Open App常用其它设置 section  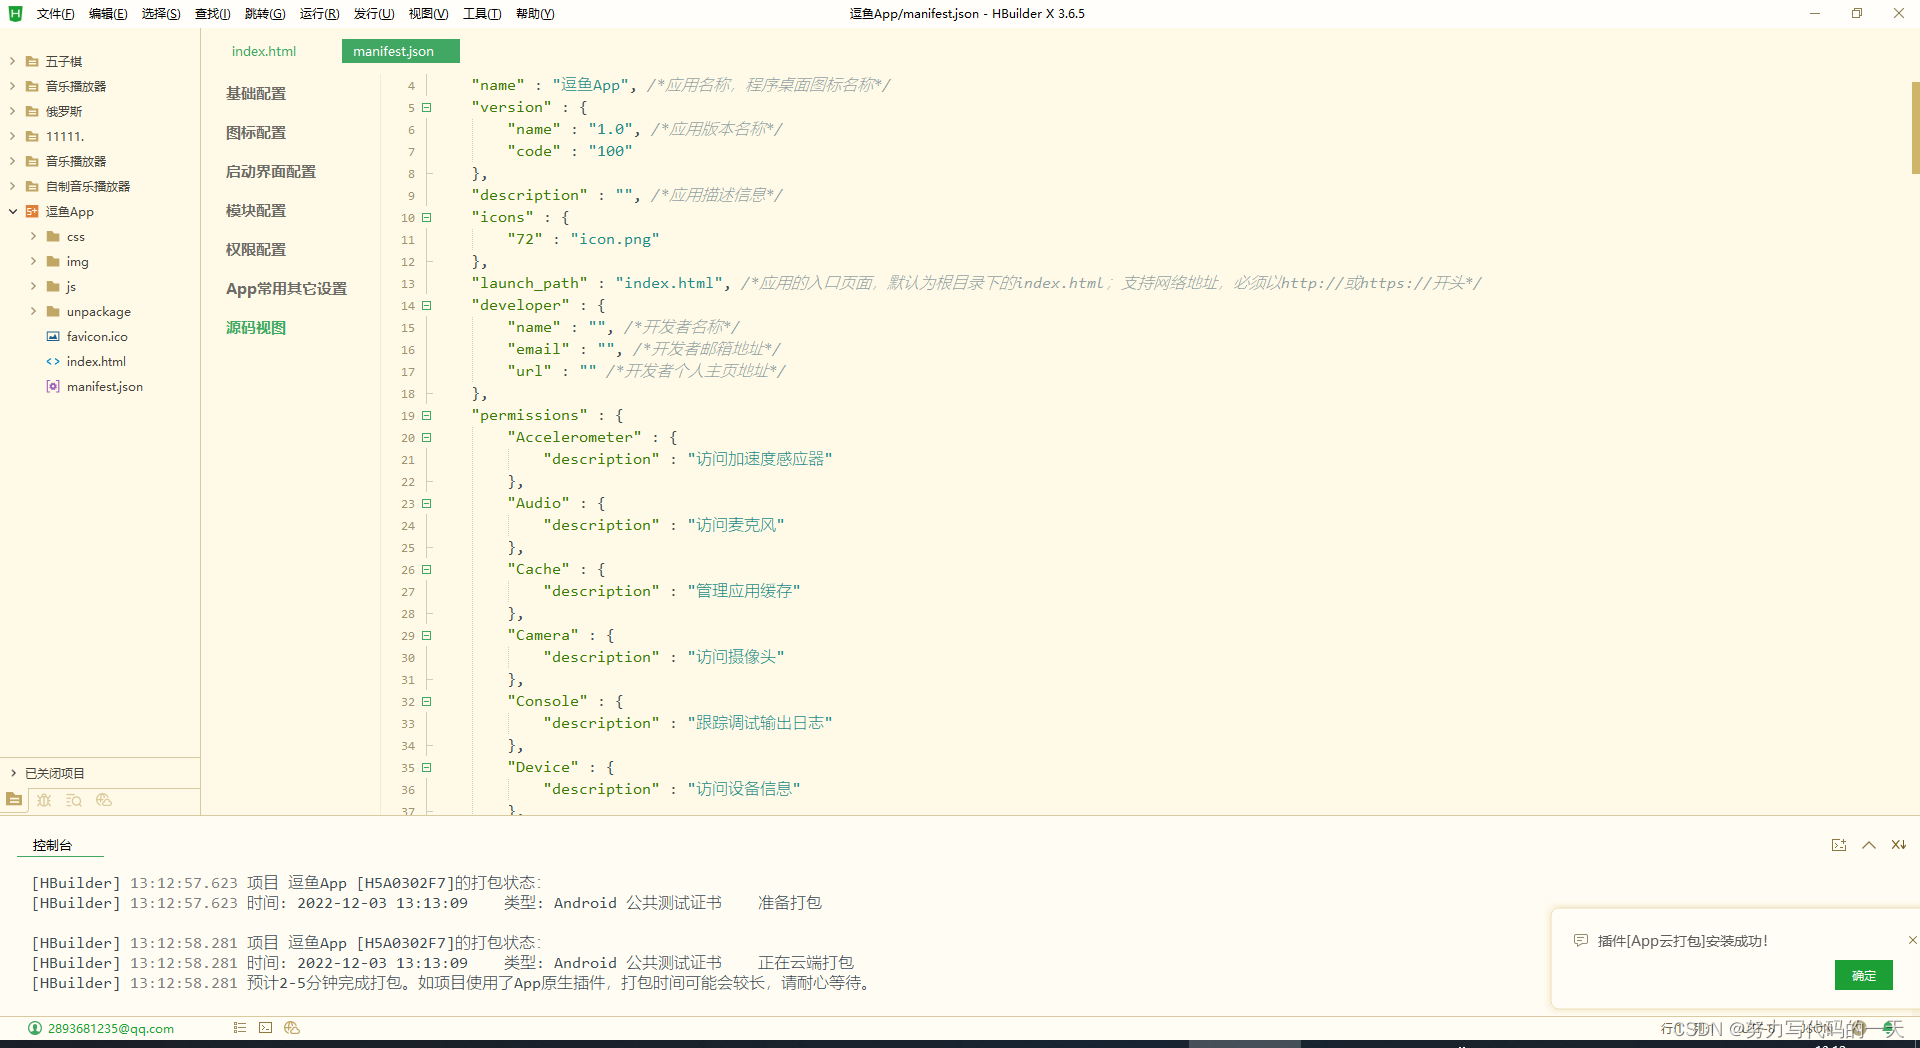click(x=286, y=288)
